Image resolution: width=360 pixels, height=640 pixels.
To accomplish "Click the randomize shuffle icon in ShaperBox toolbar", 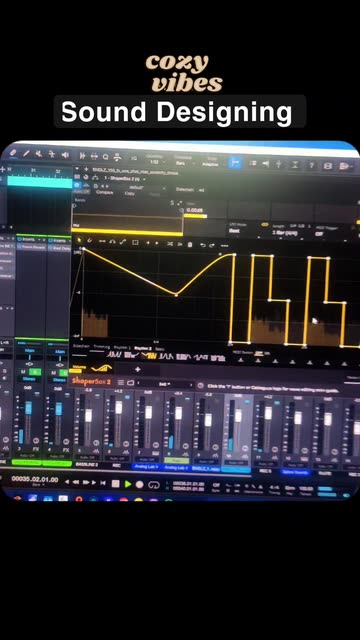I will (170, 244).
